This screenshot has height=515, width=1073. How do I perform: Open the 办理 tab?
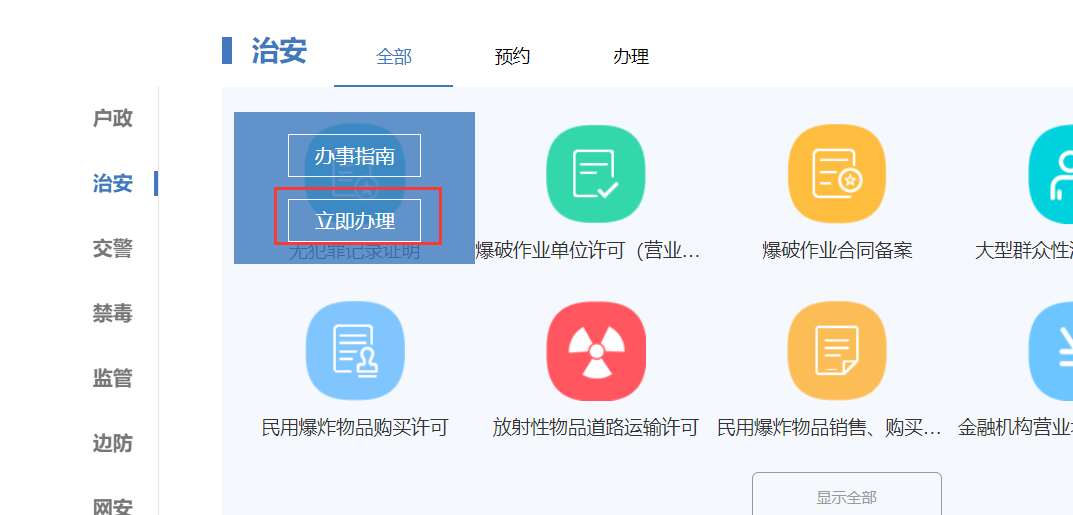tap(631, 57)
